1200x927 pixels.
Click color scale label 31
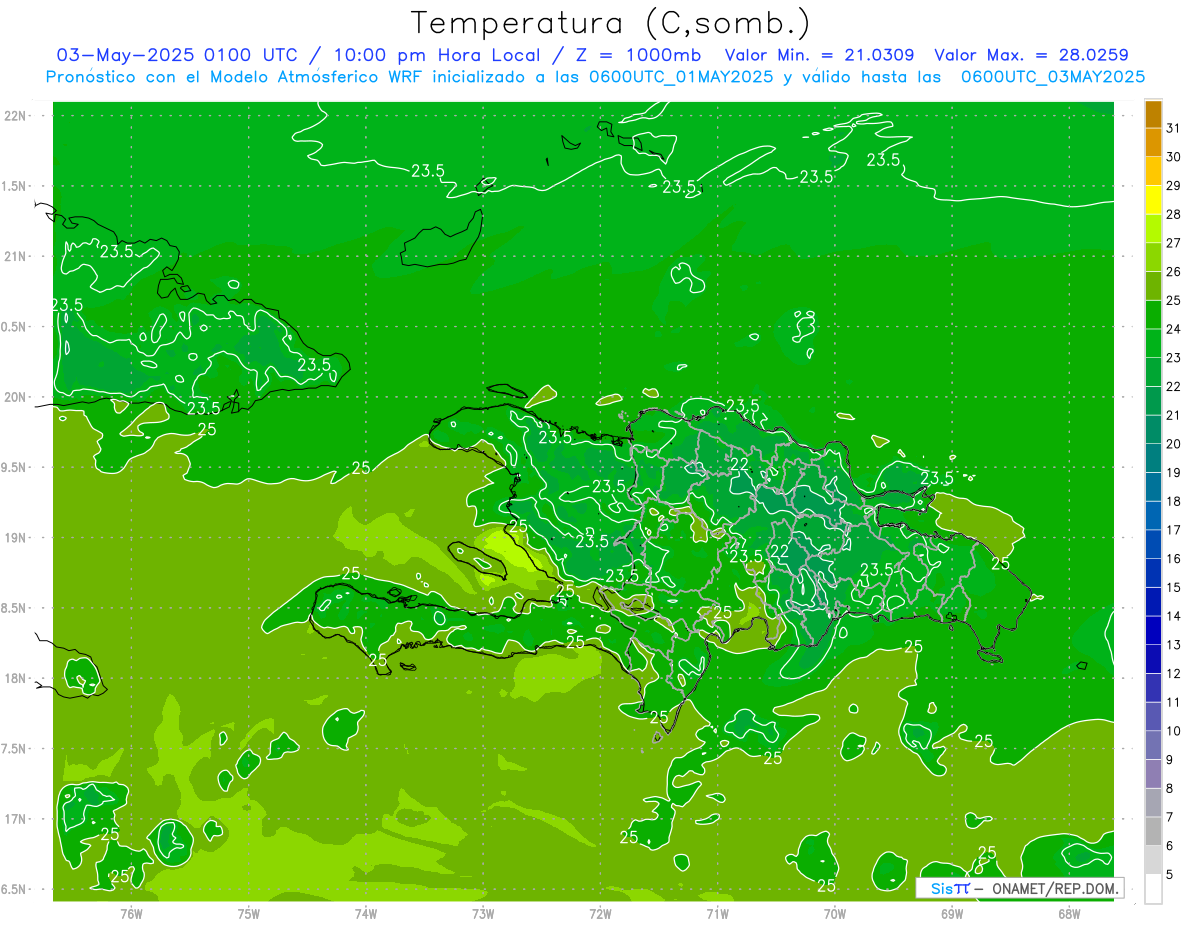[x=1174, y=128]
